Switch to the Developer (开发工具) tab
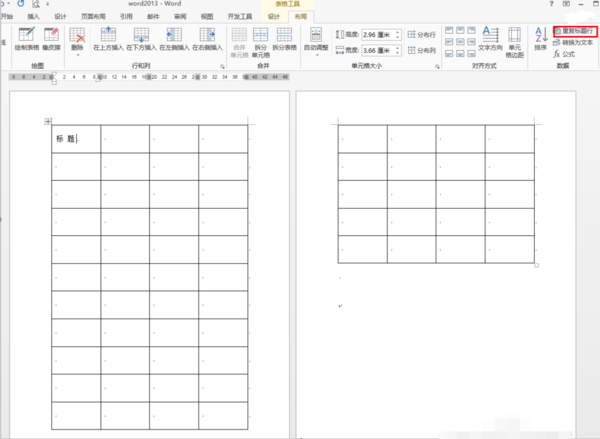Image resolution: width=600 pixels, height=439 pixels. tap(240, 16)
